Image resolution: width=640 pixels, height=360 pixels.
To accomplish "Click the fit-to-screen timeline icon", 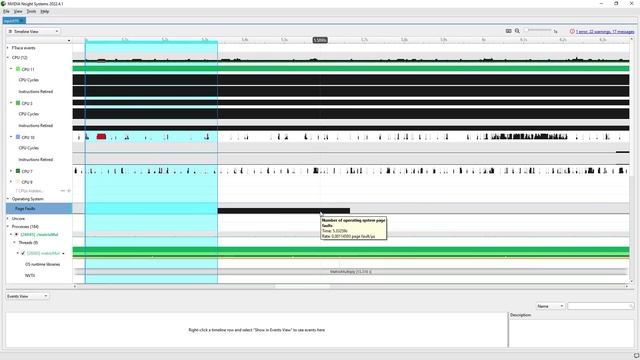I will 508,31.
